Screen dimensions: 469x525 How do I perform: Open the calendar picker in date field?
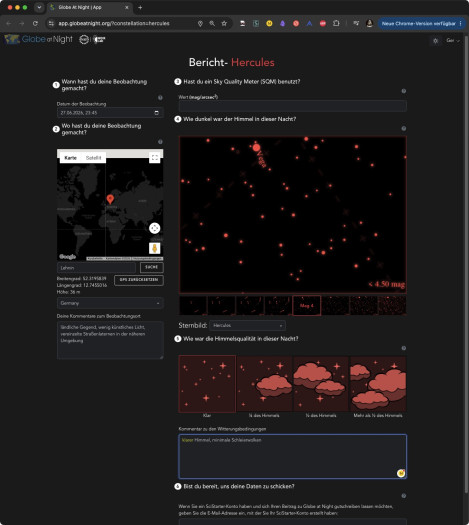pyautogui.click(x=156, y=113)
